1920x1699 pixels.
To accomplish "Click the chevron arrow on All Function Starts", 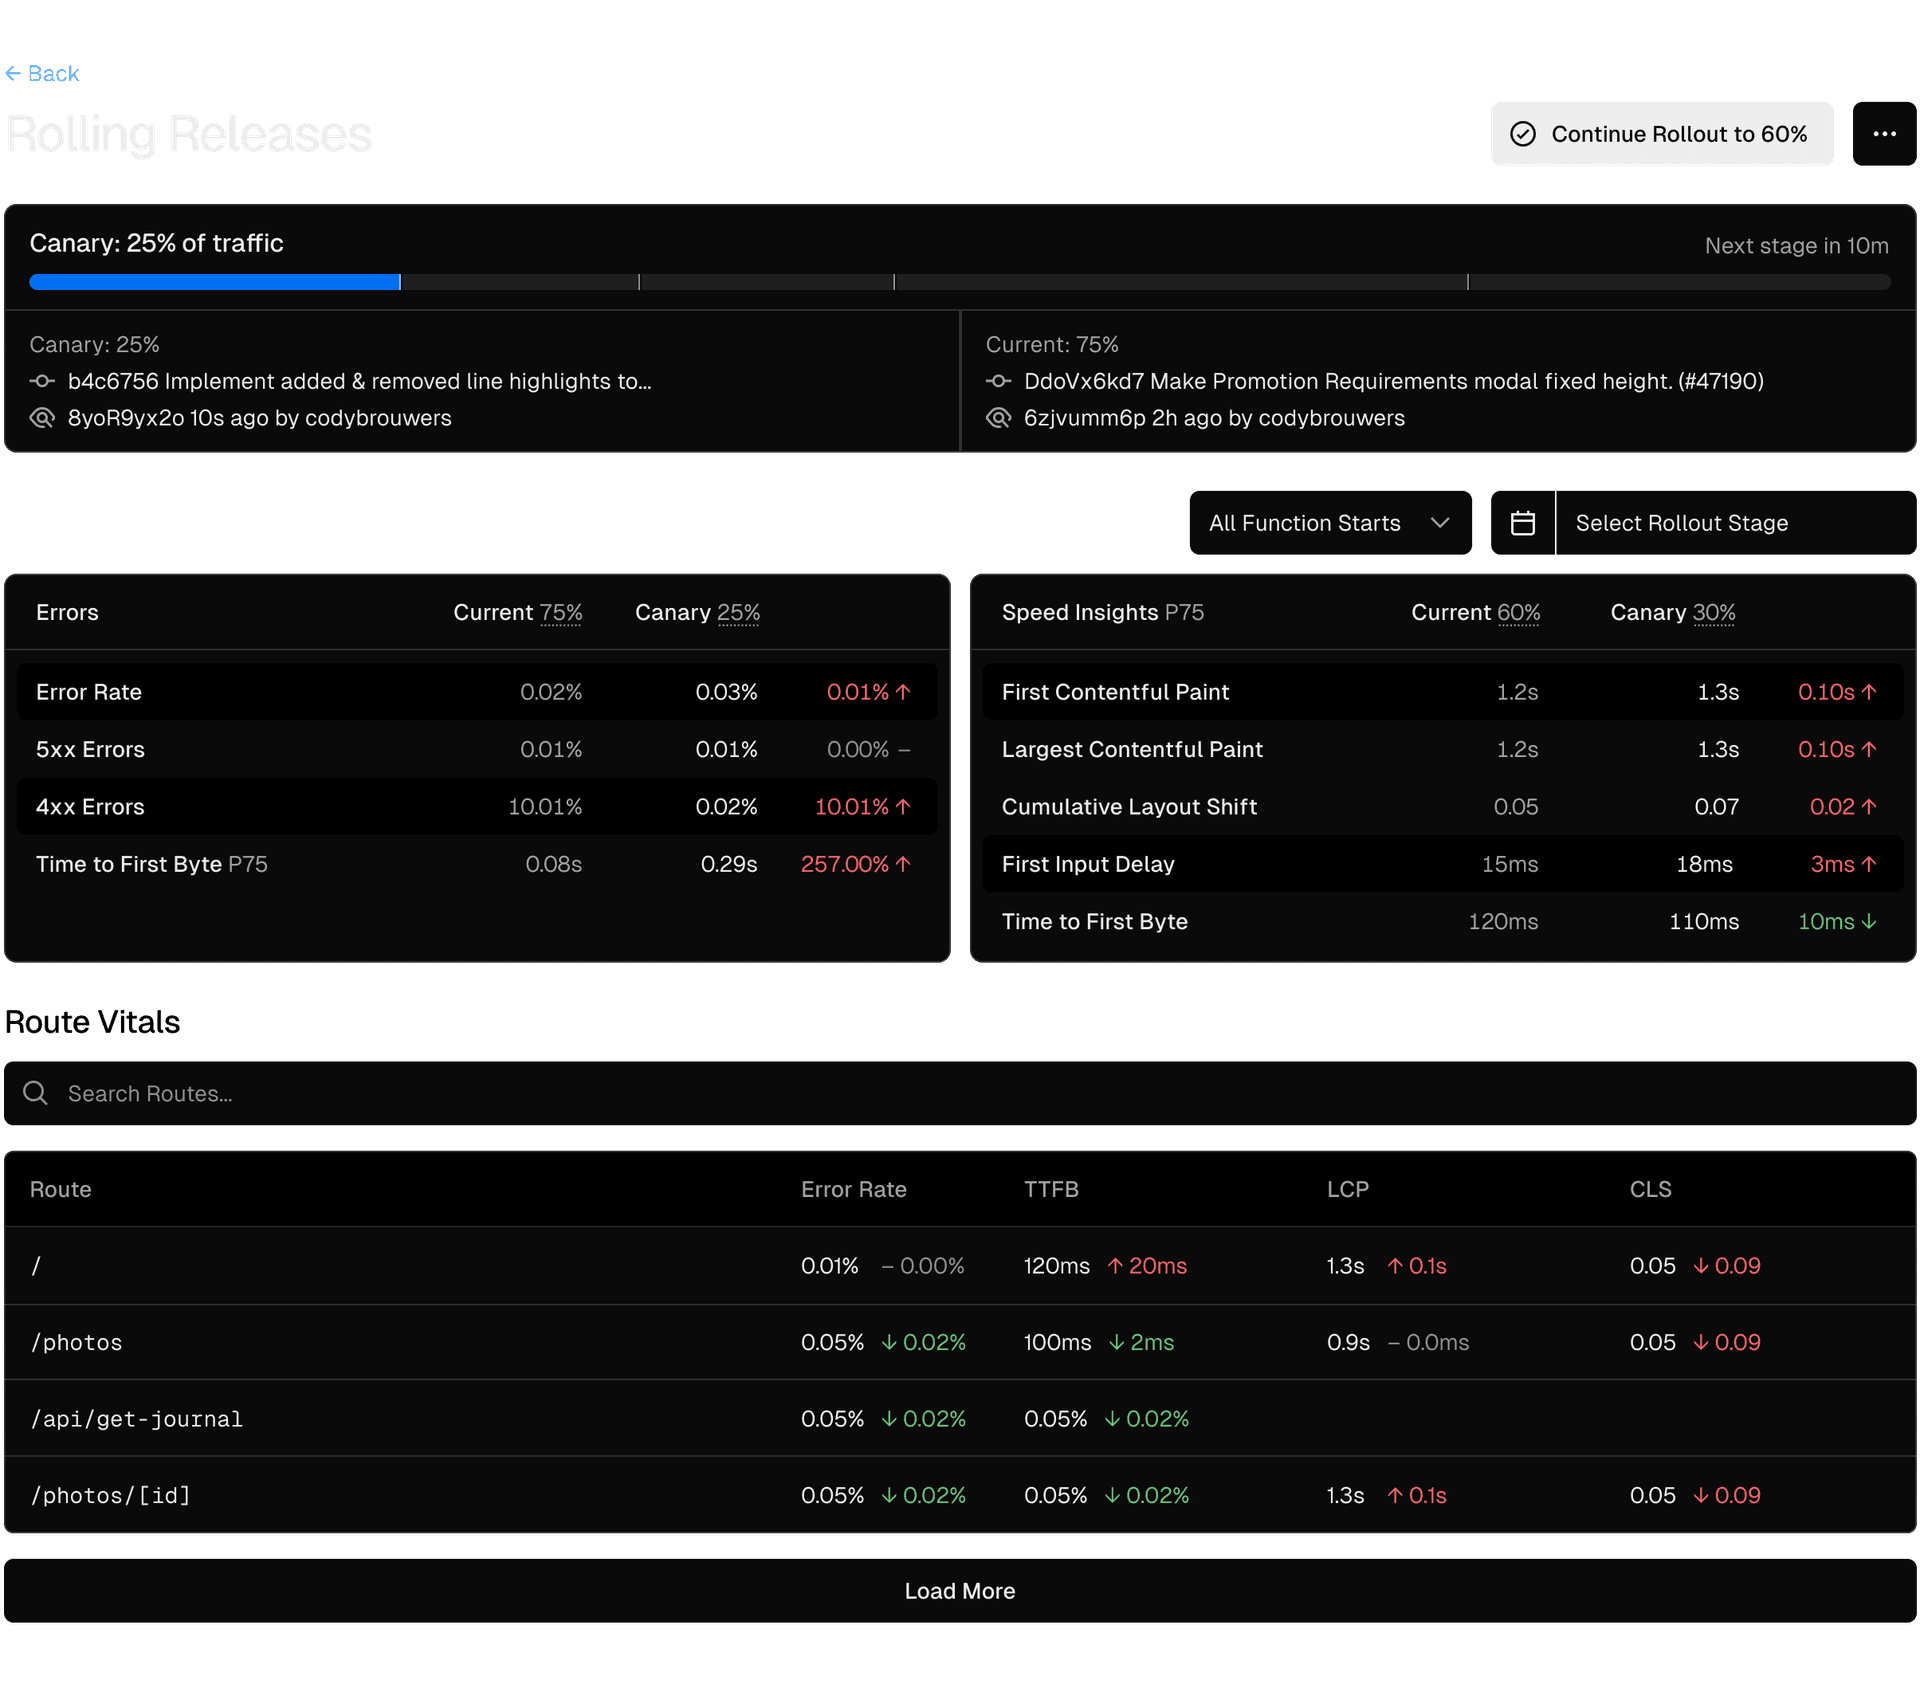I will pos(1440,523).
